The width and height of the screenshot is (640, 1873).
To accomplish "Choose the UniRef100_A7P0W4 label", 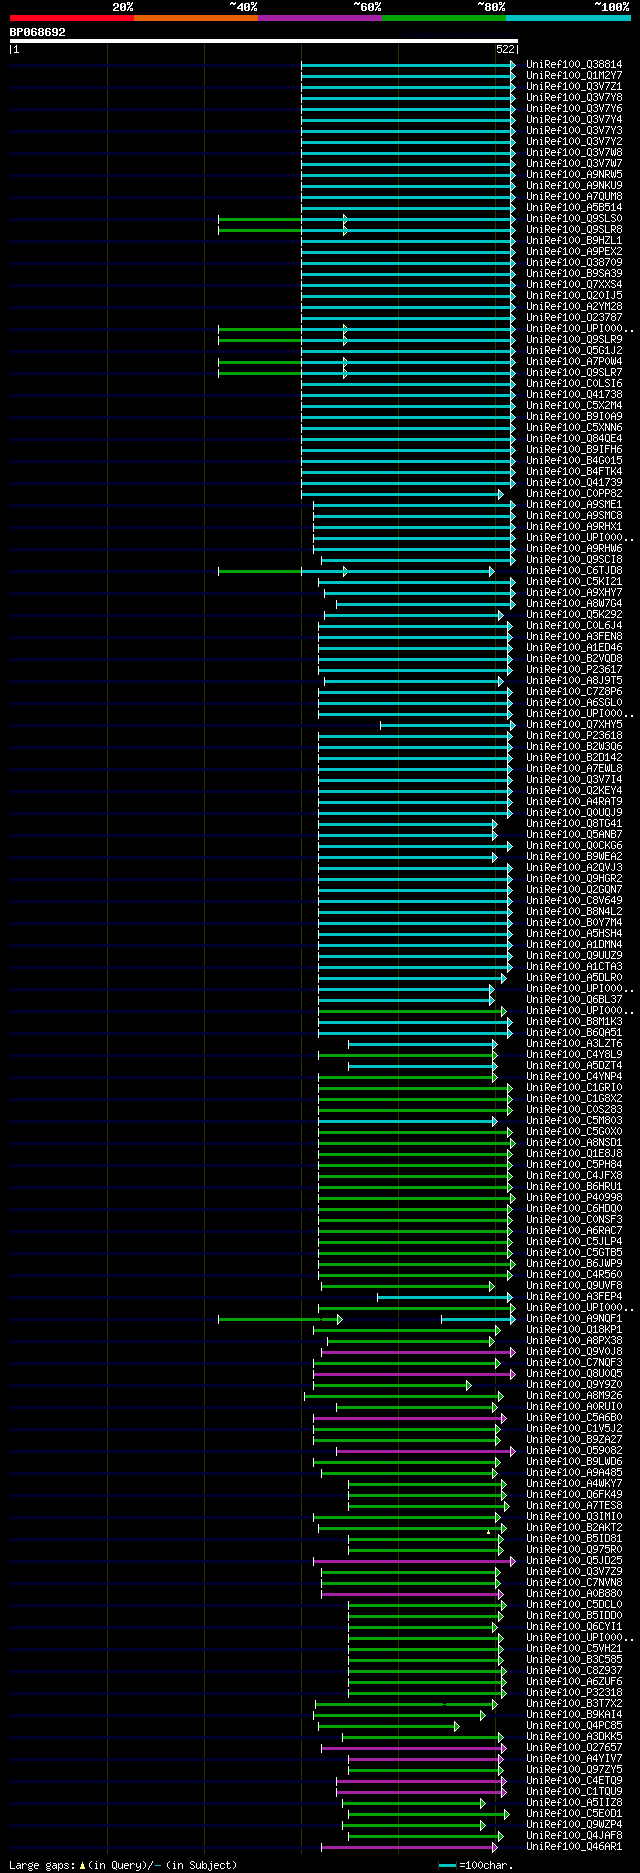I will [574, 362].
